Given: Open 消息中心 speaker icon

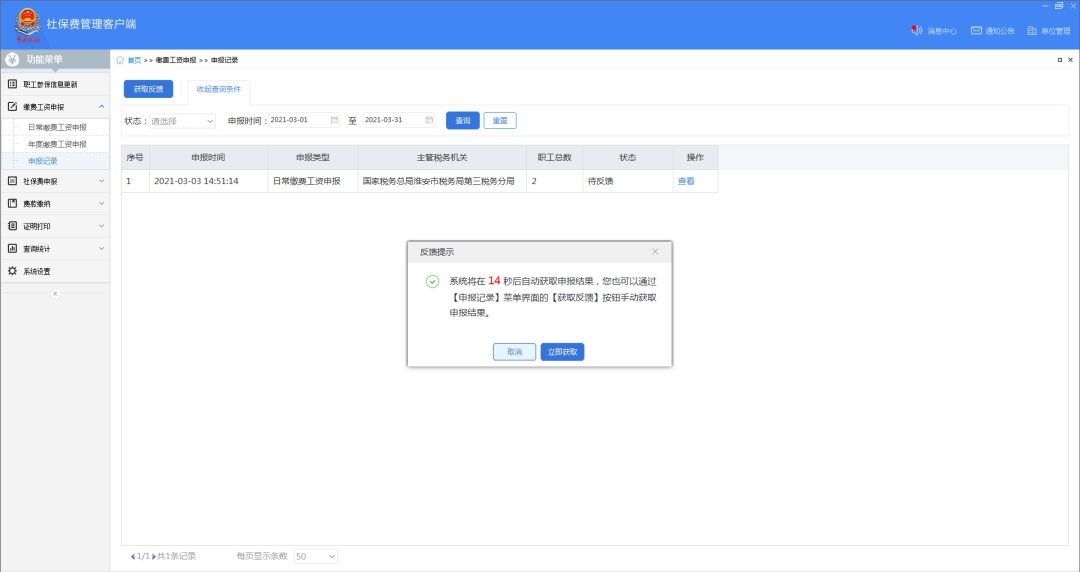Looking at the screenshot, I should tap(916, 30).
